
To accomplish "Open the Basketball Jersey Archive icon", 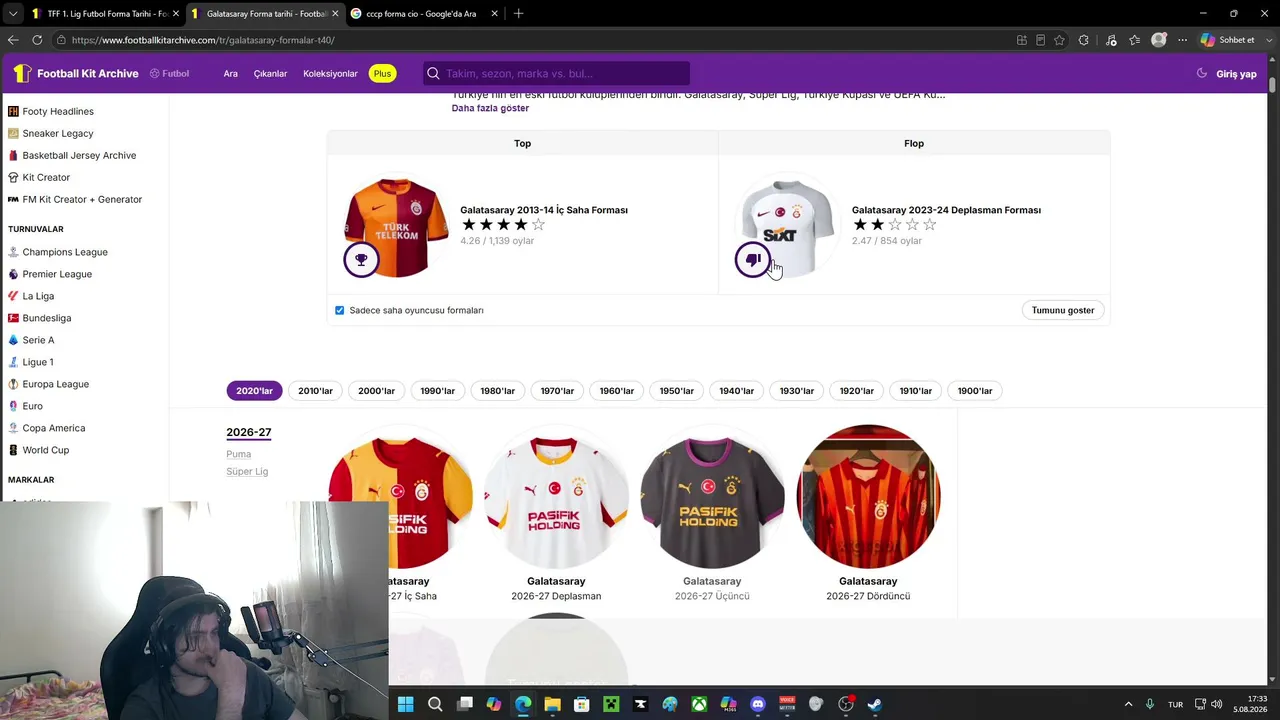I will coord(13,155).
